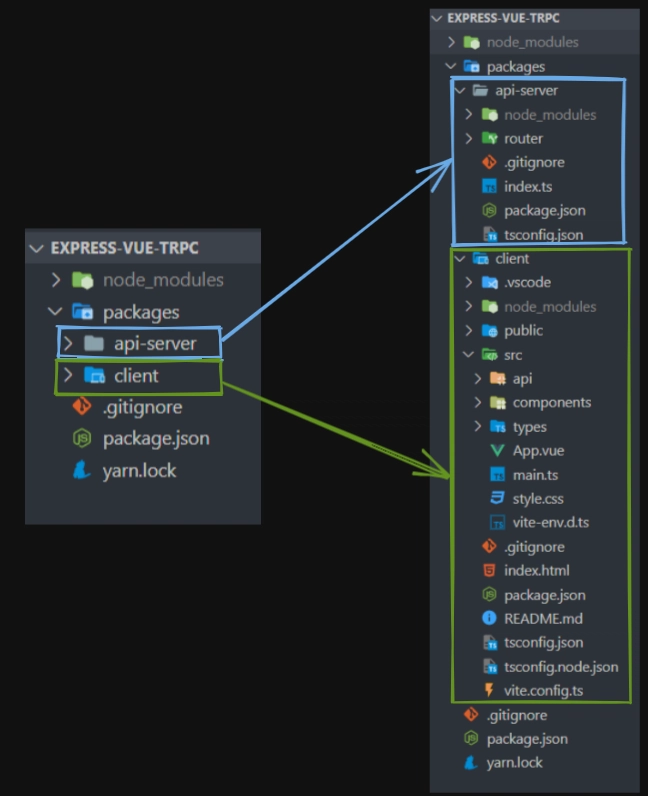Click the router folder icon

[x=489, y=138]
